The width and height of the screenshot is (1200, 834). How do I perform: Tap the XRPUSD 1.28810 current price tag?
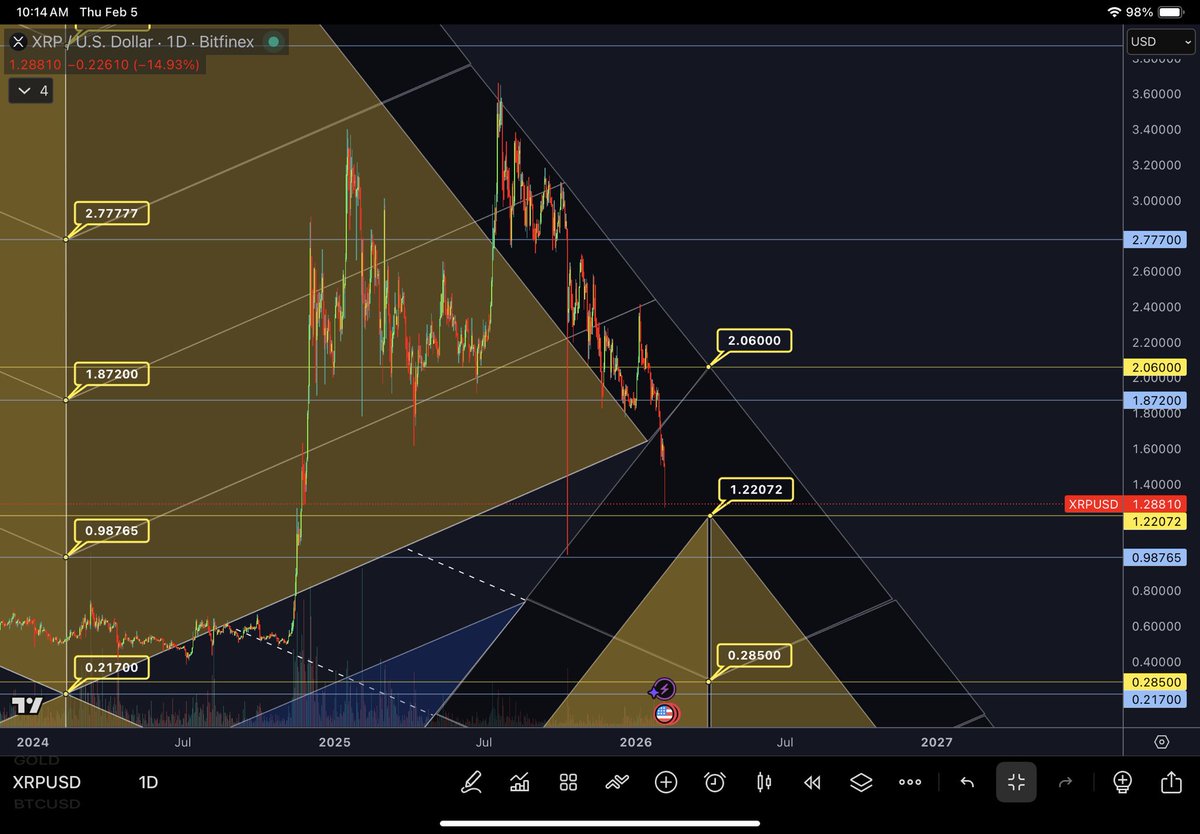pos(1124,504)
